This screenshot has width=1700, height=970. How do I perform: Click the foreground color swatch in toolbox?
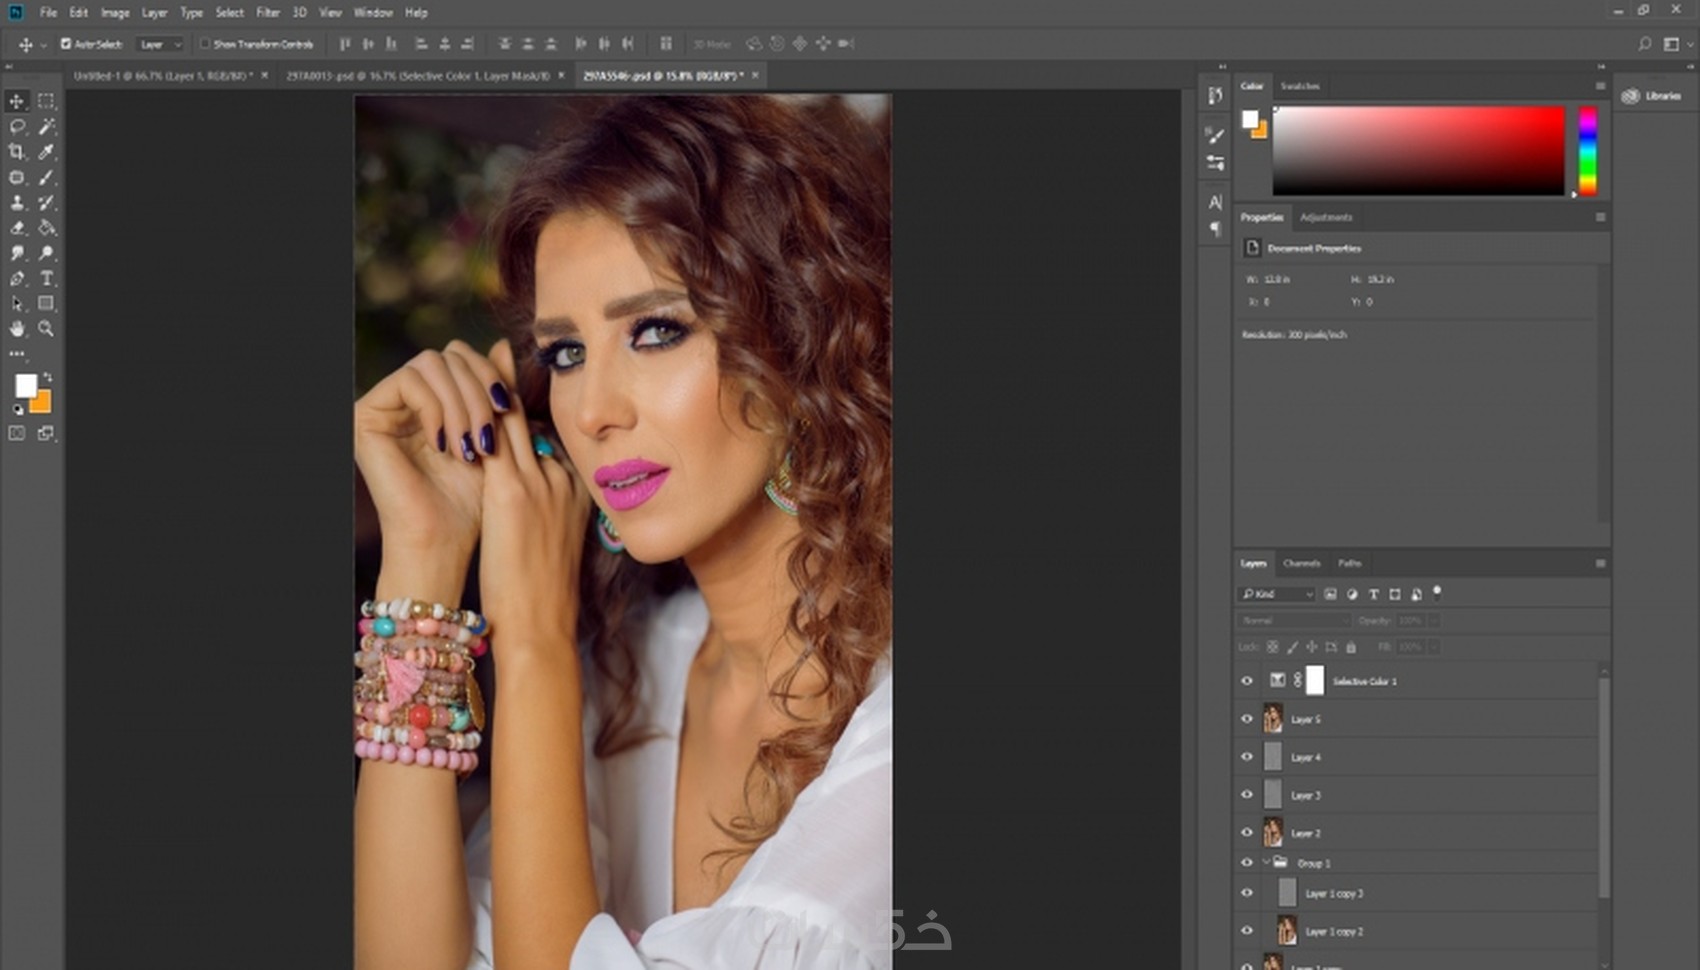(25, 385)
